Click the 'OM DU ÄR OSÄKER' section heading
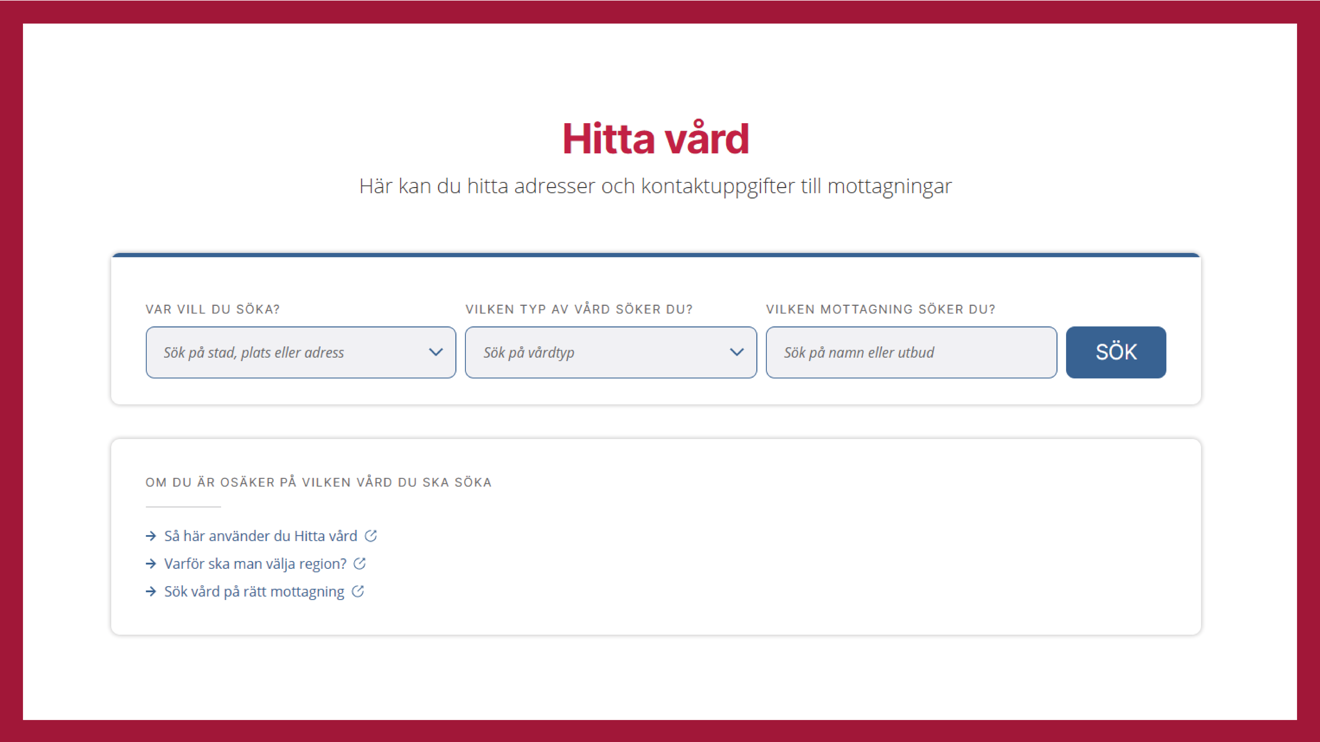1320x742 pixels. (x=318, y=482)
